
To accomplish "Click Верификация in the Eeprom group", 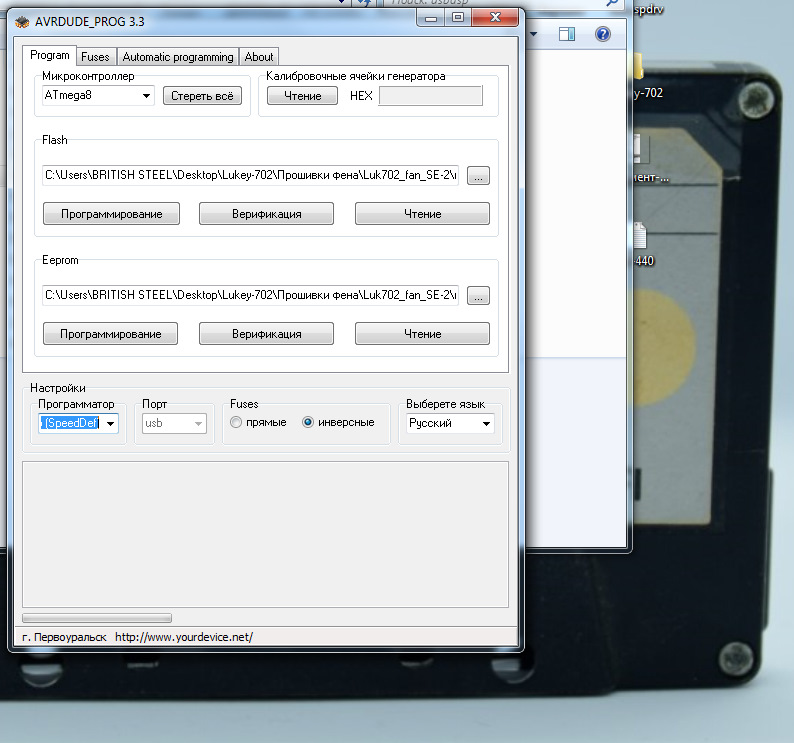I will pos(266,334).
